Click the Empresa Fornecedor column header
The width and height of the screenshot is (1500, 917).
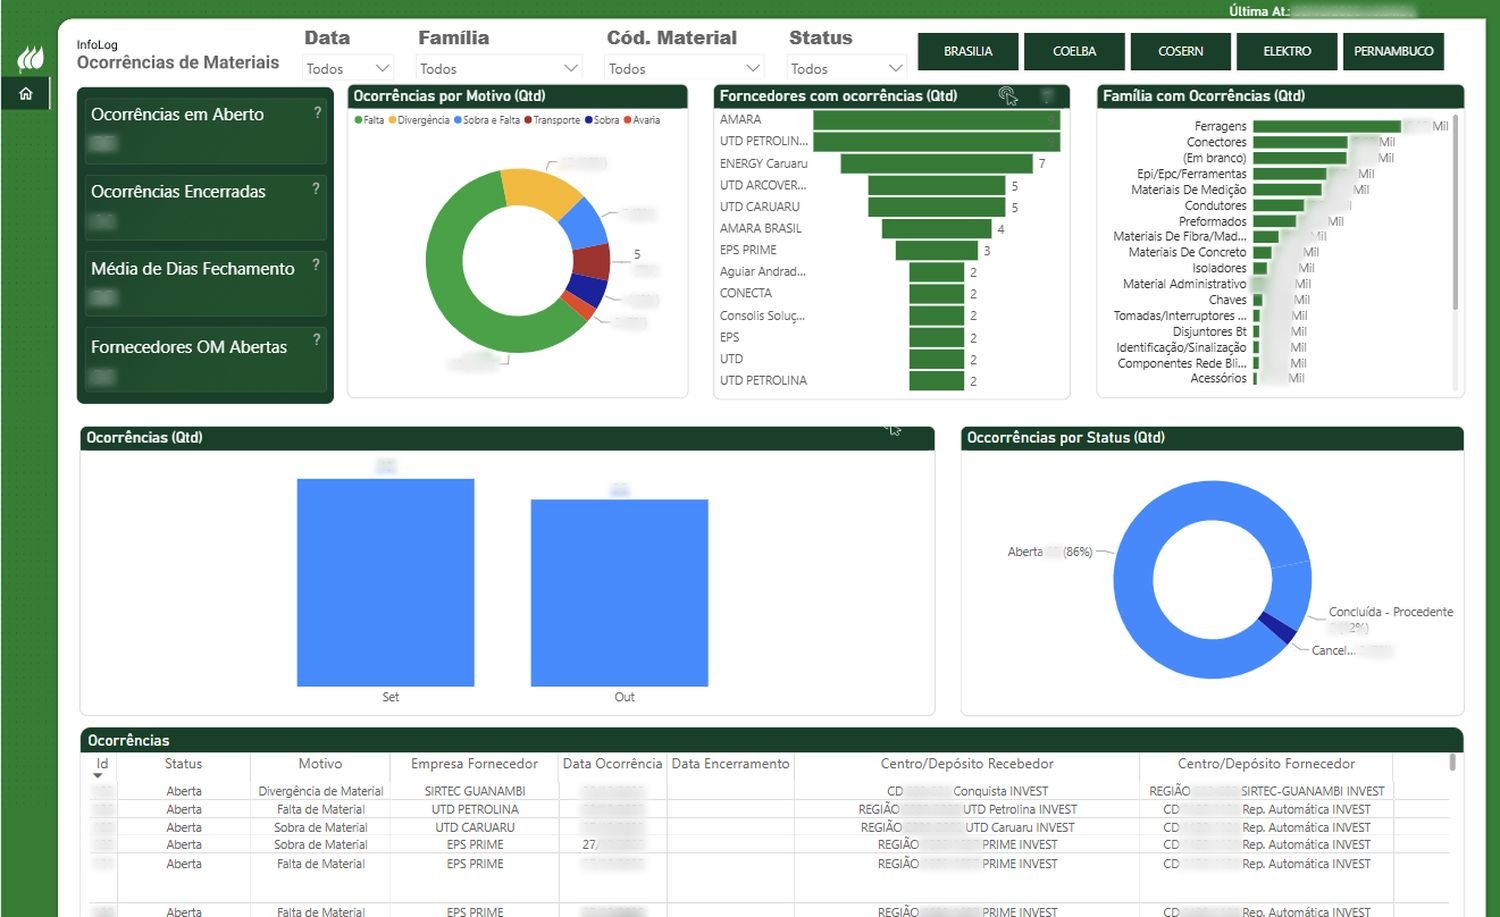coord(474,764)
